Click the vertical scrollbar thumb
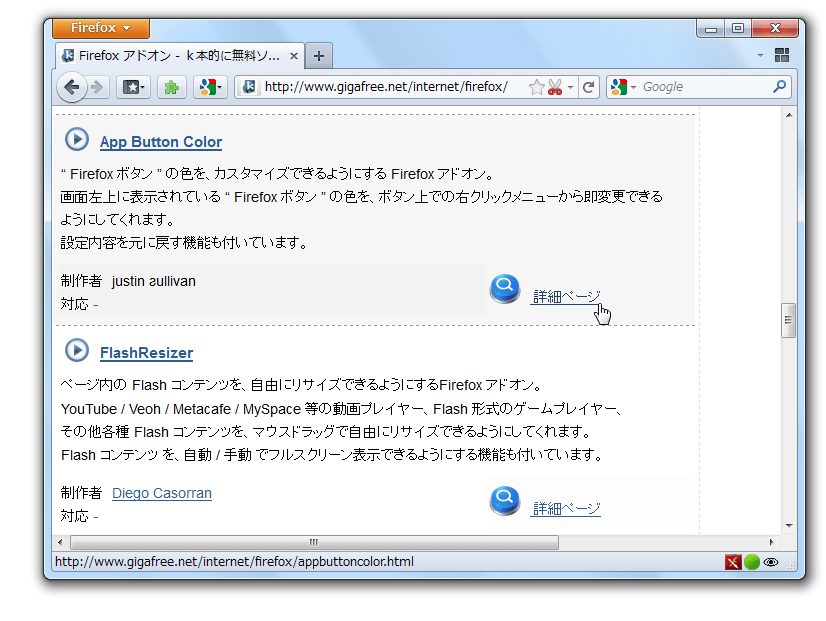This screenshot has height=621, width=826. [x=788, y=320]
